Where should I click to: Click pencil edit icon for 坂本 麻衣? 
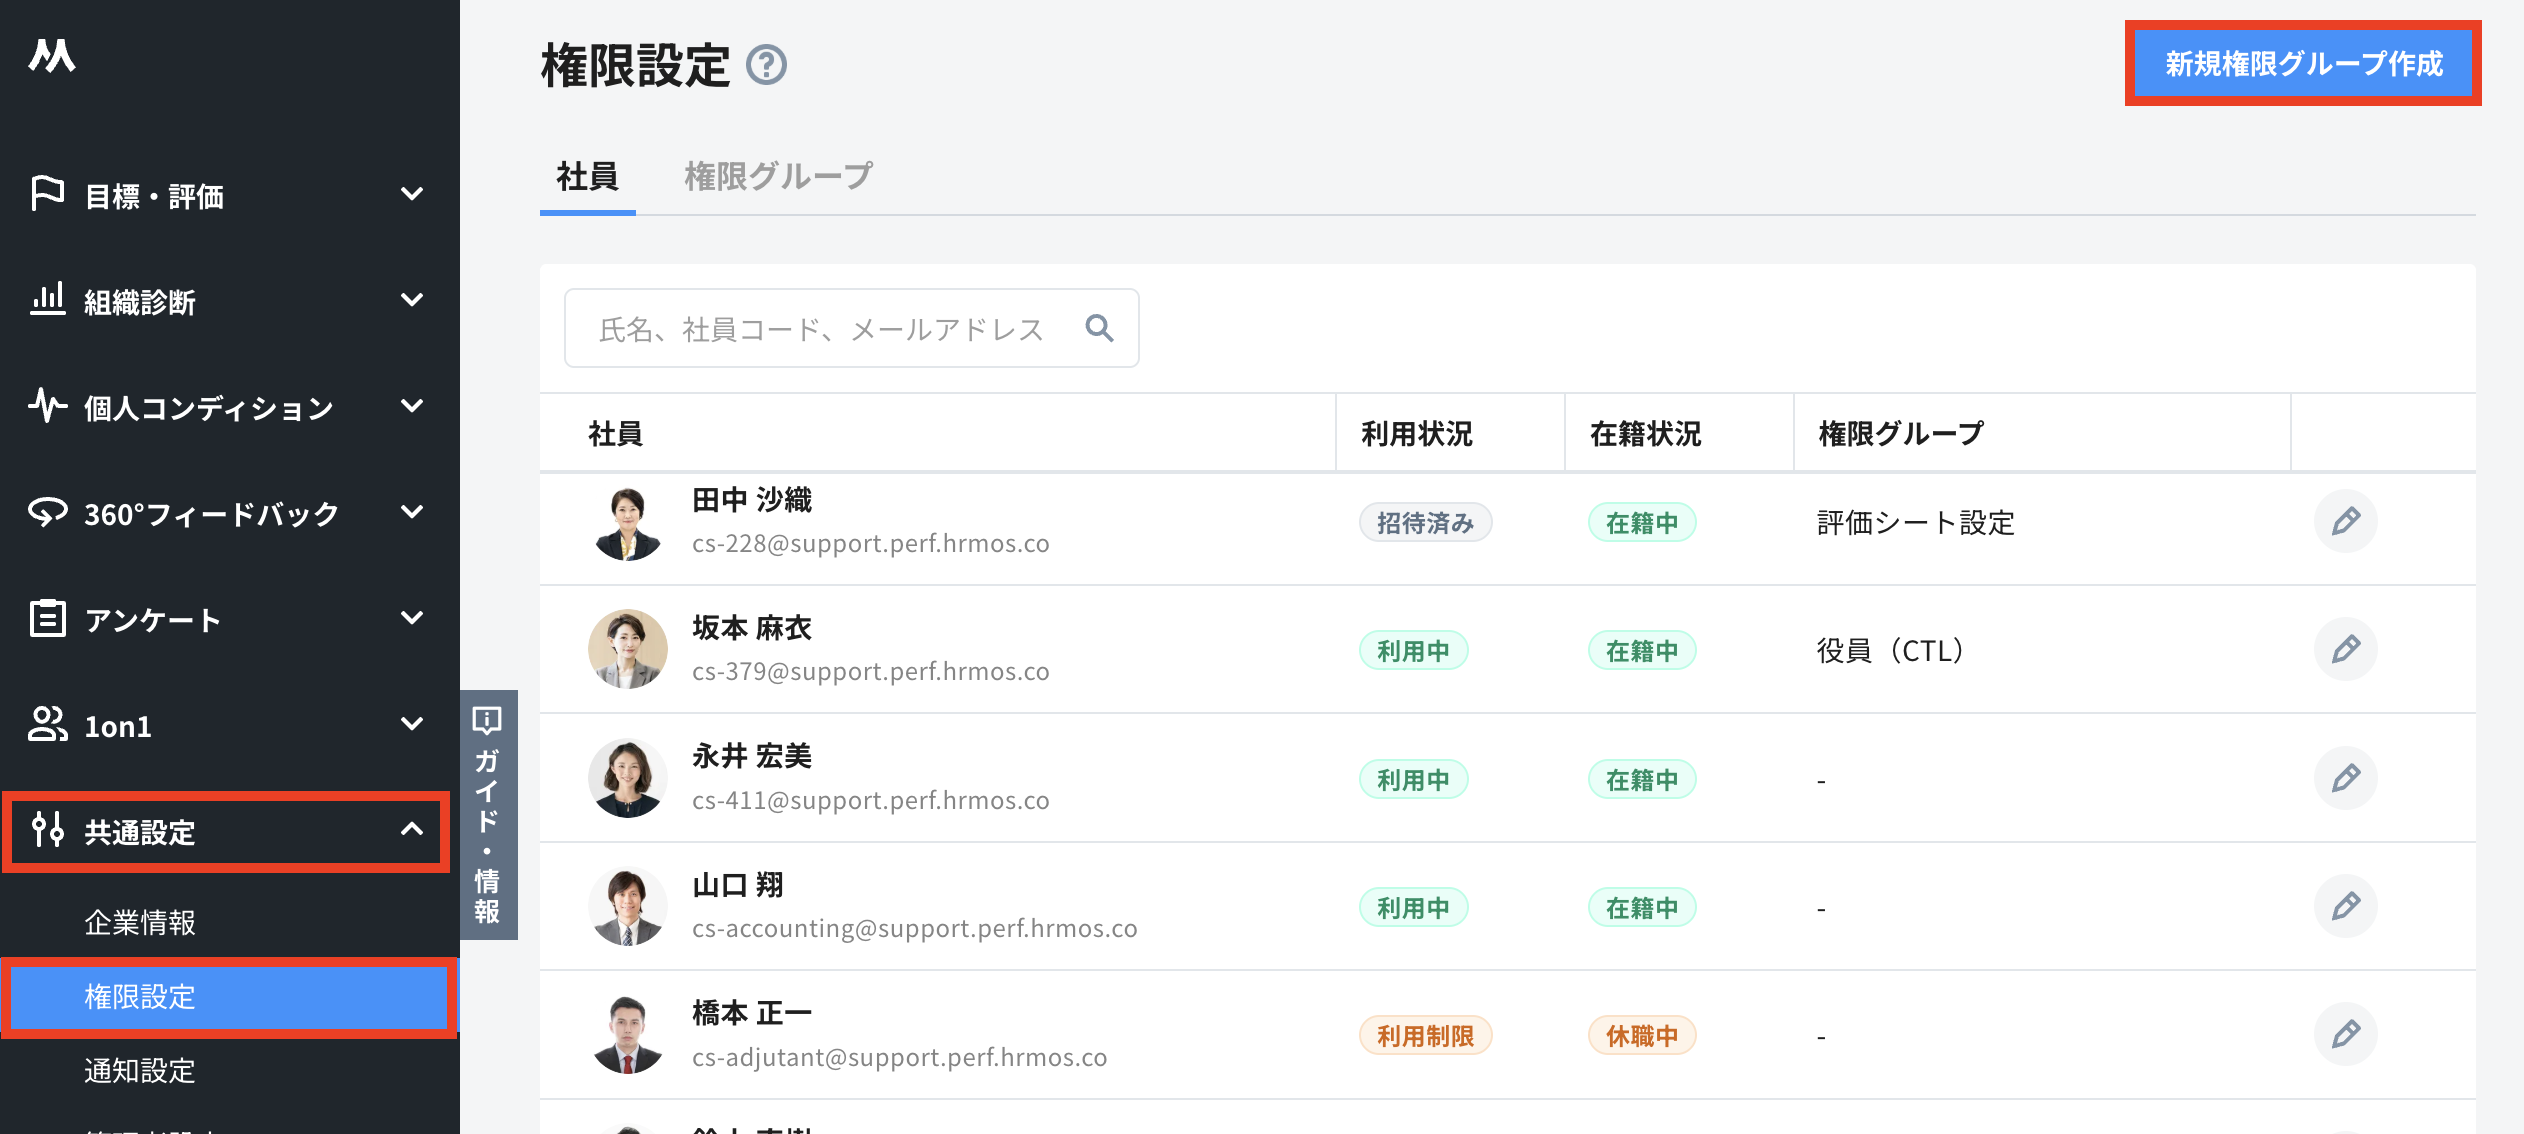point(2345,649)
